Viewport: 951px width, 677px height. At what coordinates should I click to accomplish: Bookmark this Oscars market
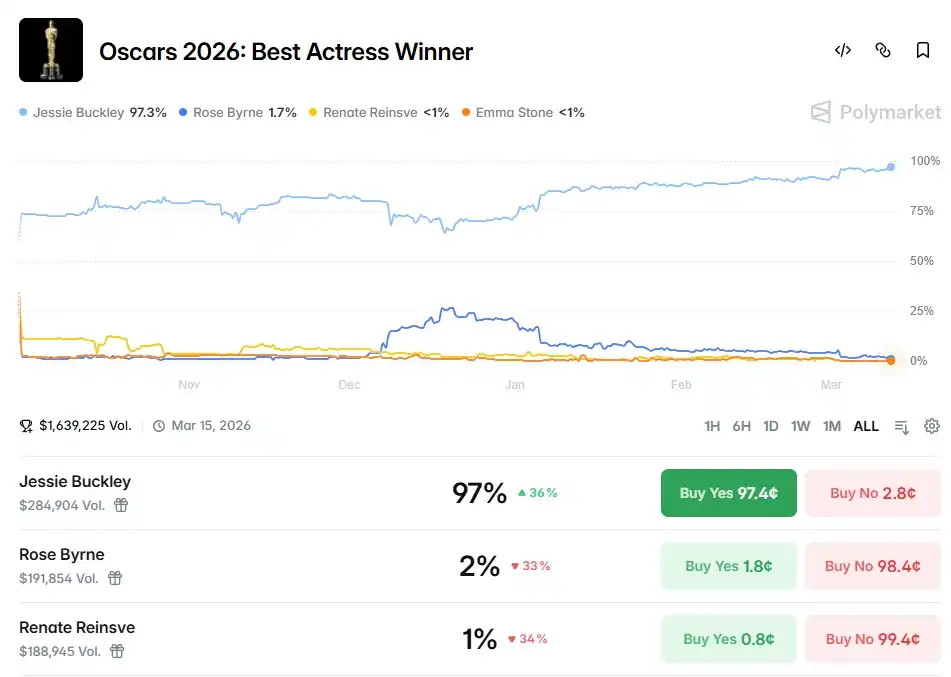923,50
